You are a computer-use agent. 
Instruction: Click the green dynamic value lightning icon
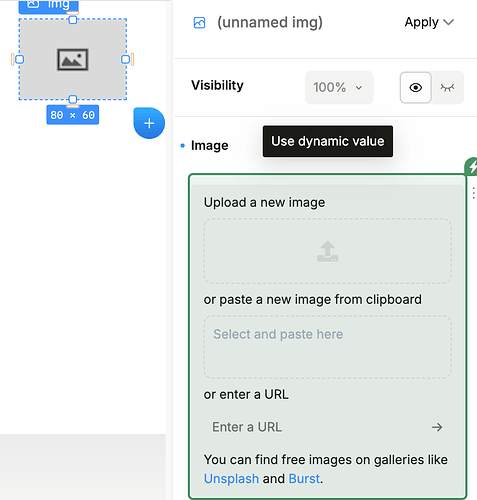pos(471,167)
